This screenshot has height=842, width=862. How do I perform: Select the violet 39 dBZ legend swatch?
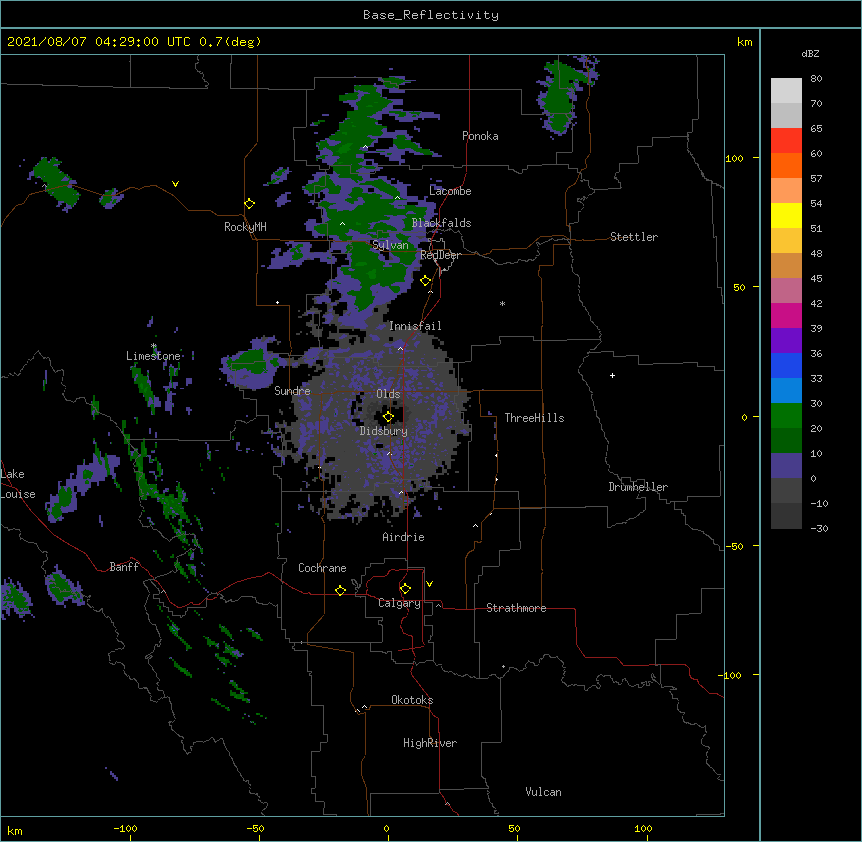pyautogui.click(x=786, y=341)
